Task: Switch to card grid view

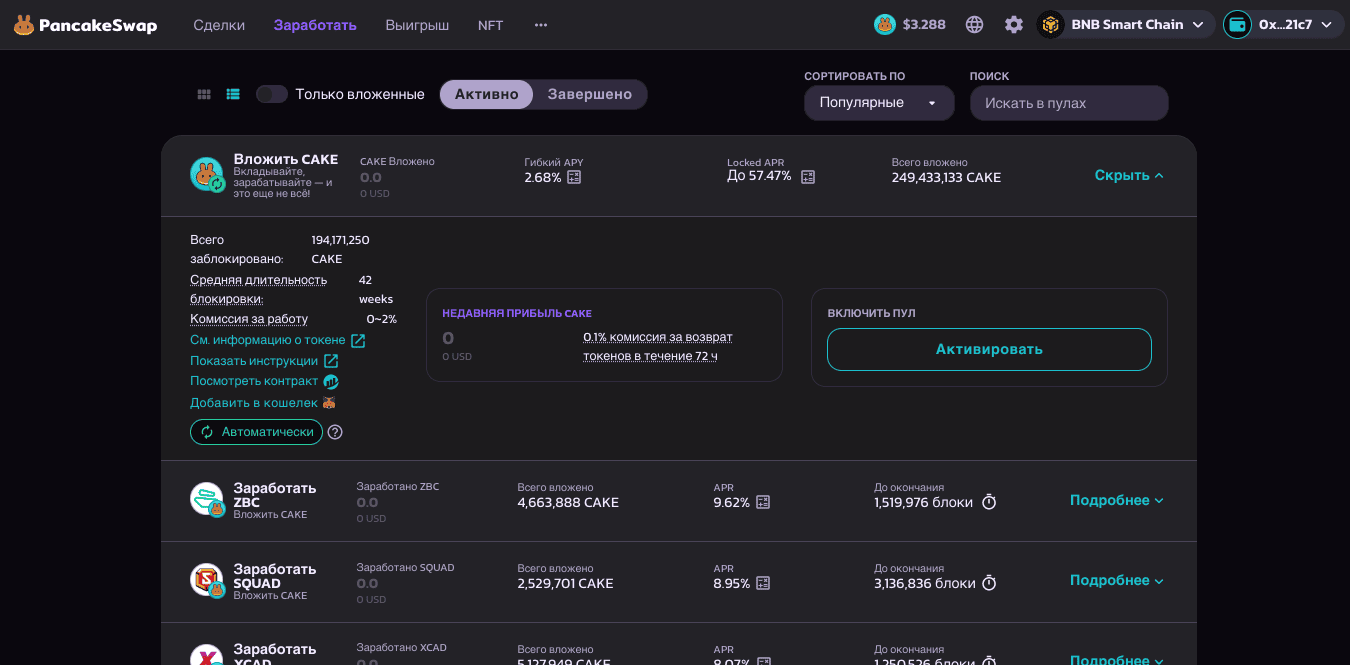Action: 204,94
